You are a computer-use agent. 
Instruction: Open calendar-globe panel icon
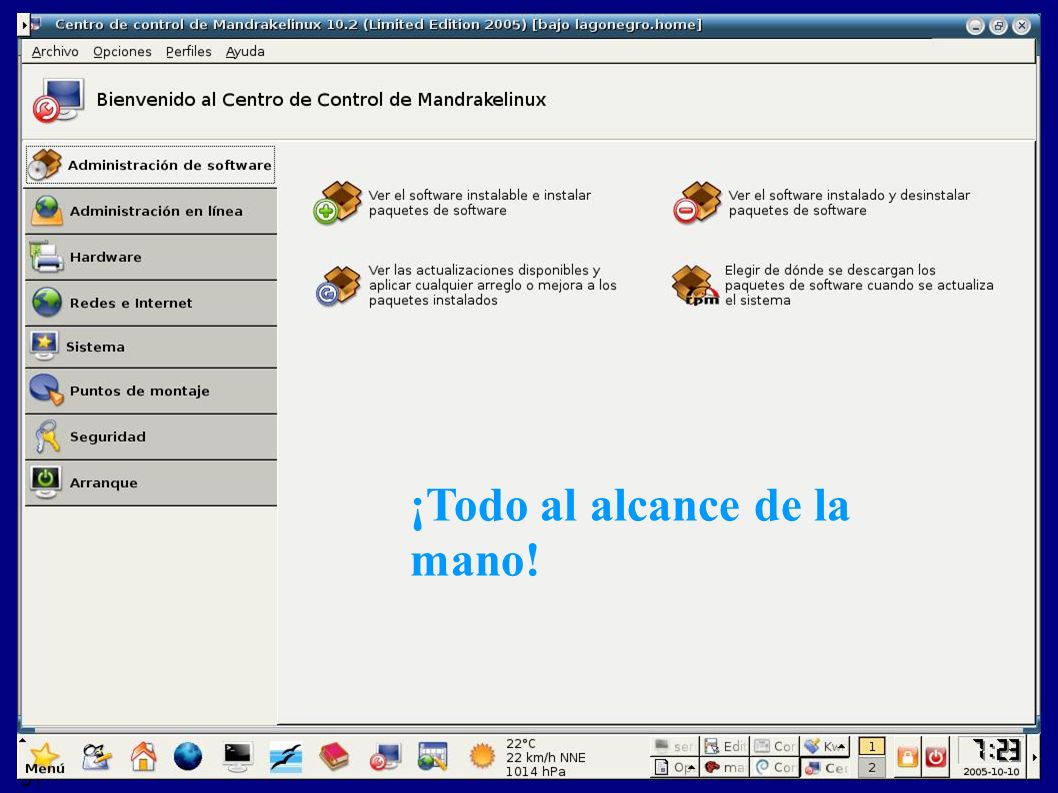point(433,757)
